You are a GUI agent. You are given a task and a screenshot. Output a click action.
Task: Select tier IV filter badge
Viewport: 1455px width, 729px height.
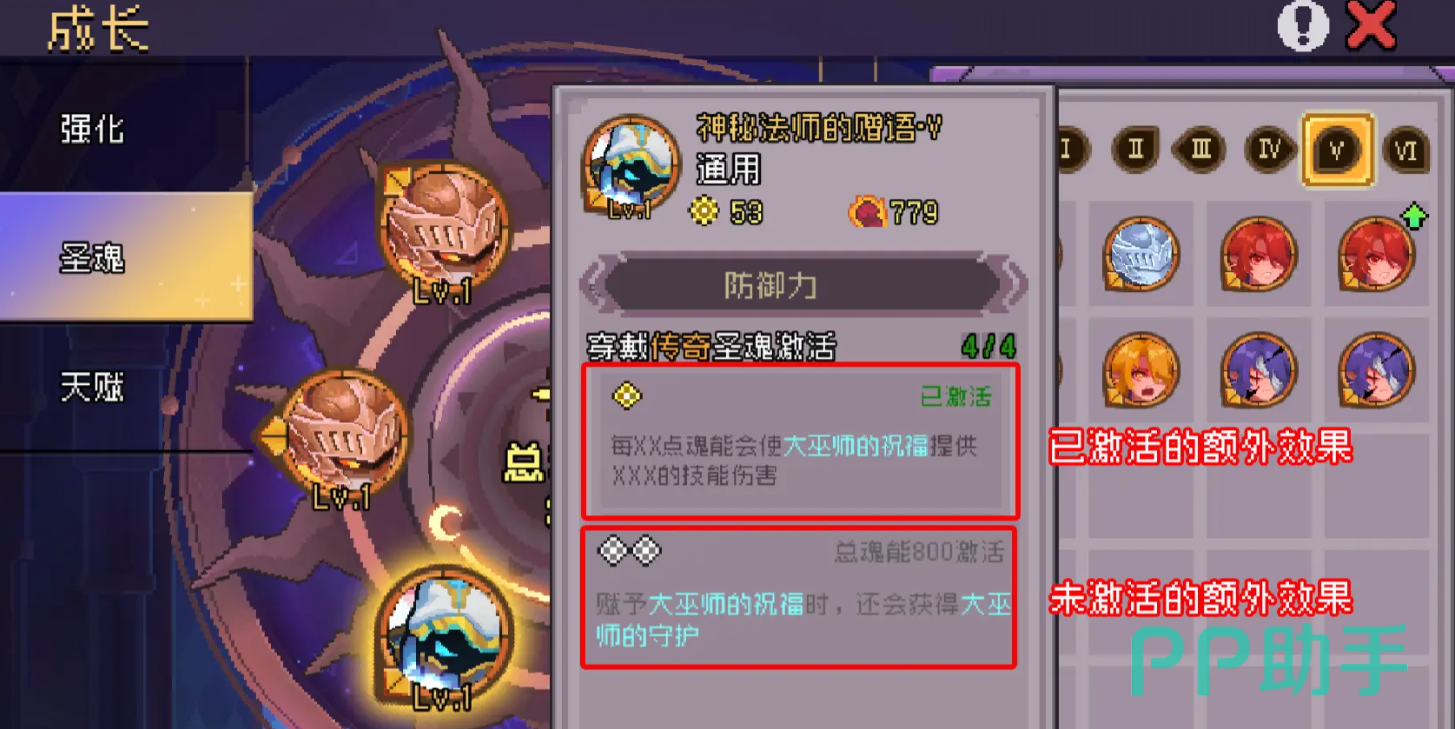1270,151
